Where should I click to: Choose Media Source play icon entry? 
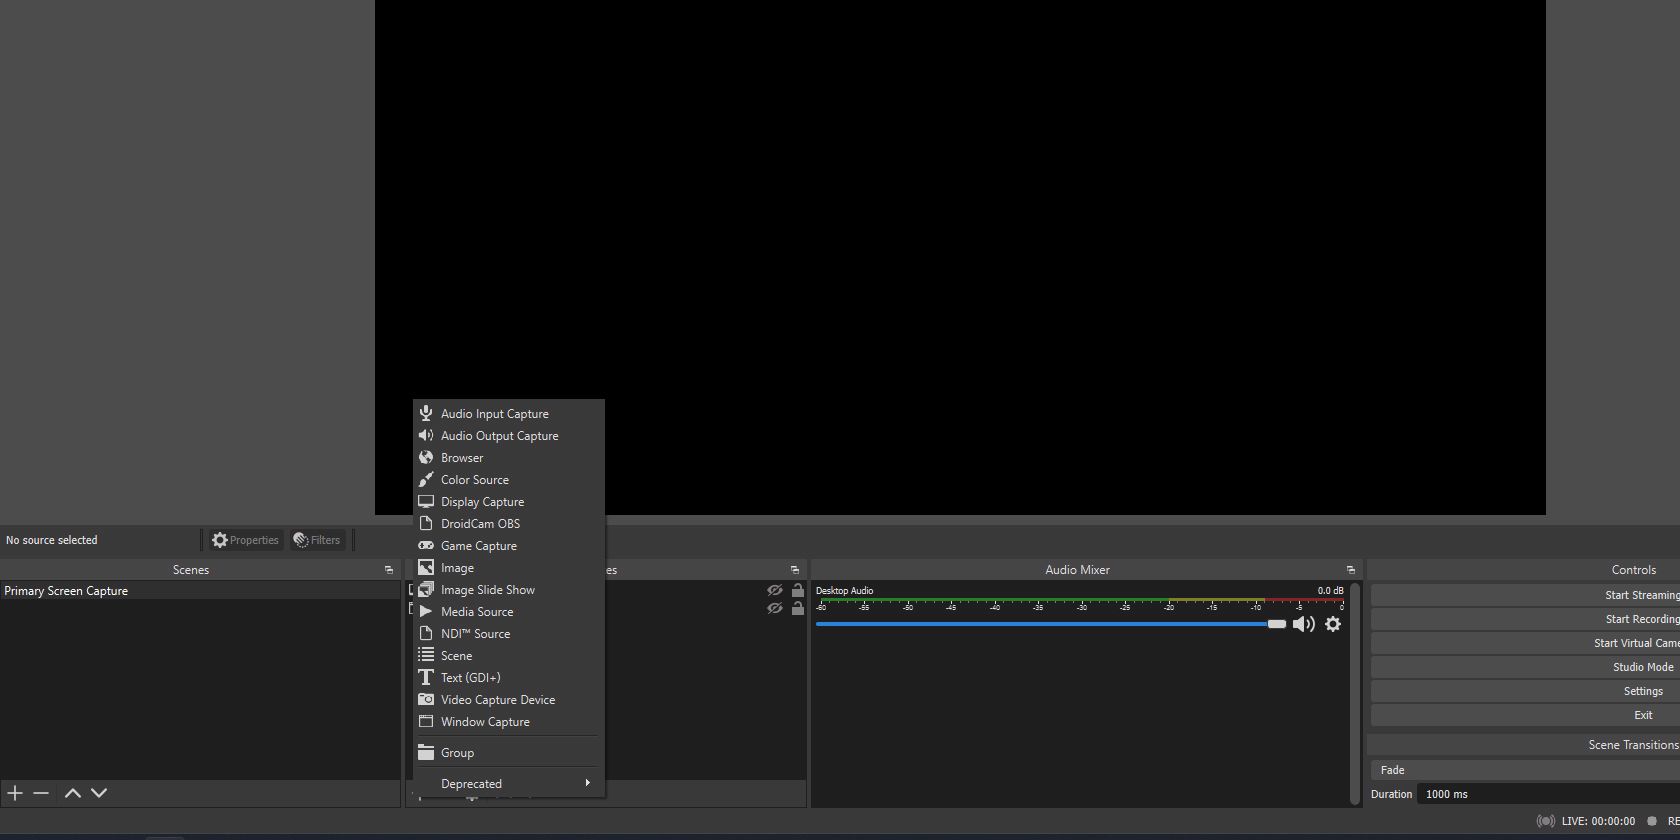pyautogui.click(x=509, y=612)
